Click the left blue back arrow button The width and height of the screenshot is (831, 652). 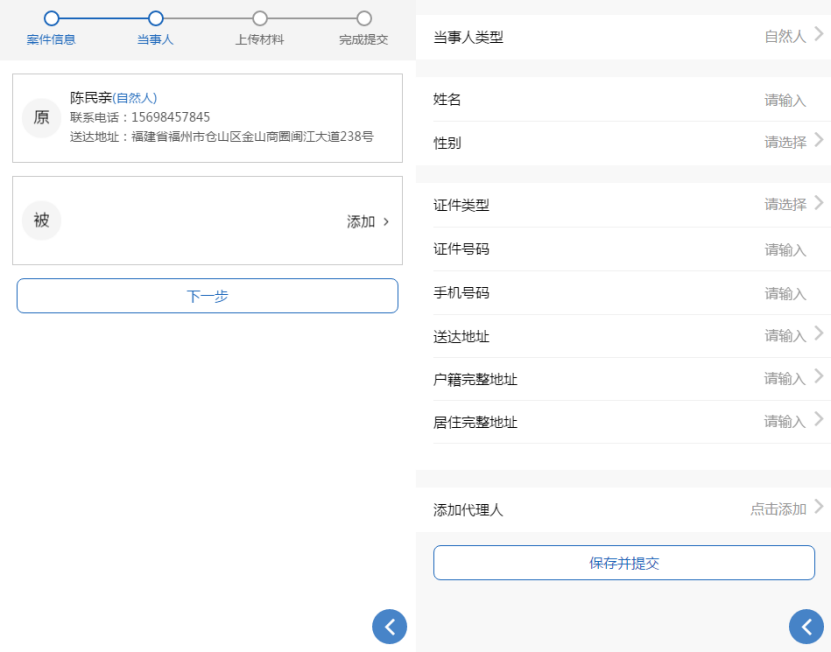click(x=389, y=627)
